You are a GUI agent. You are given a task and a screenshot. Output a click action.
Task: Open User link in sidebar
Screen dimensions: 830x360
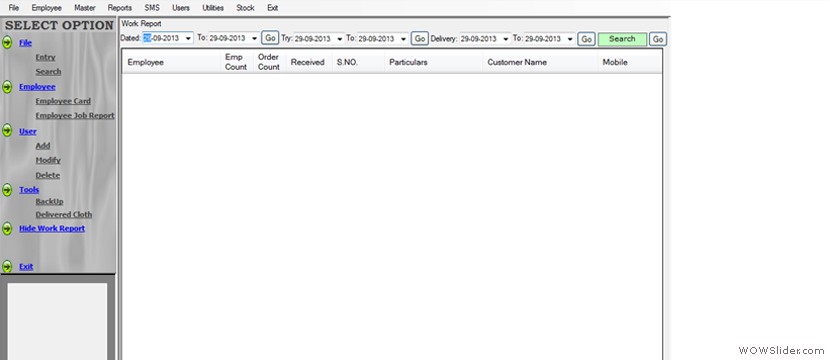28,131
